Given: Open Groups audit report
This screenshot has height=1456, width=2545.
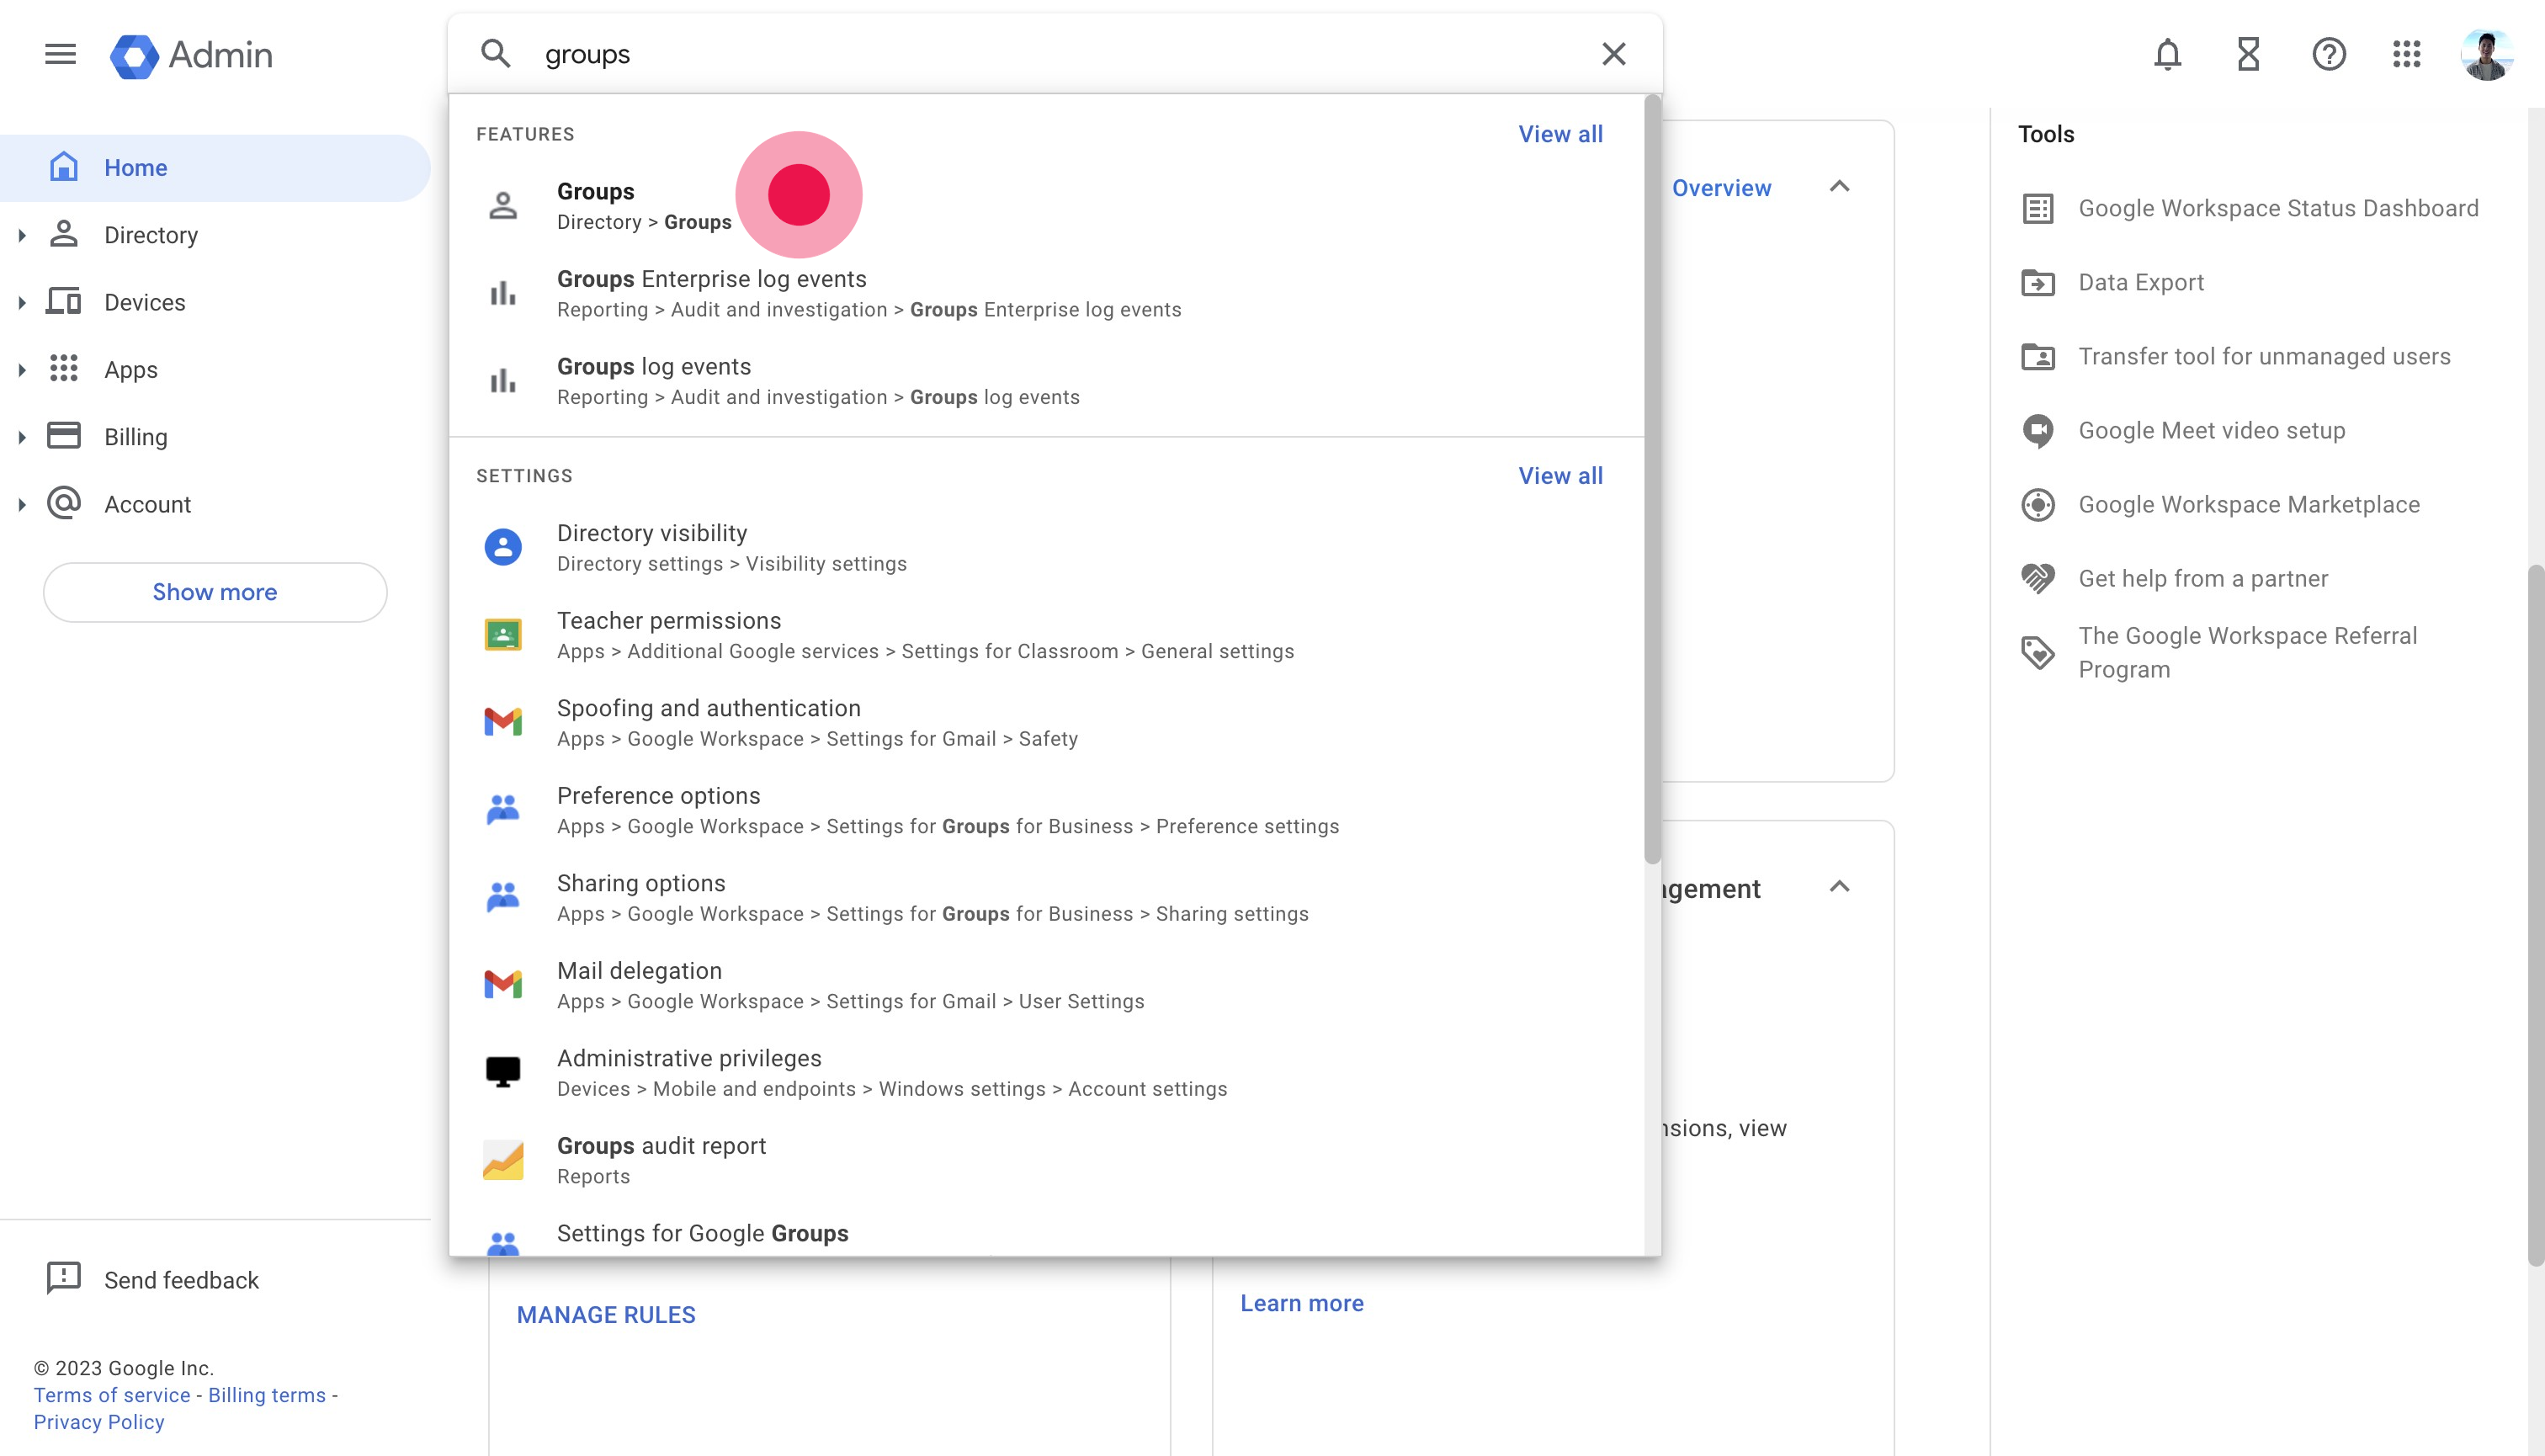Looking at the screenshot, I should pyautogui.click(x=1046, y=1160).
